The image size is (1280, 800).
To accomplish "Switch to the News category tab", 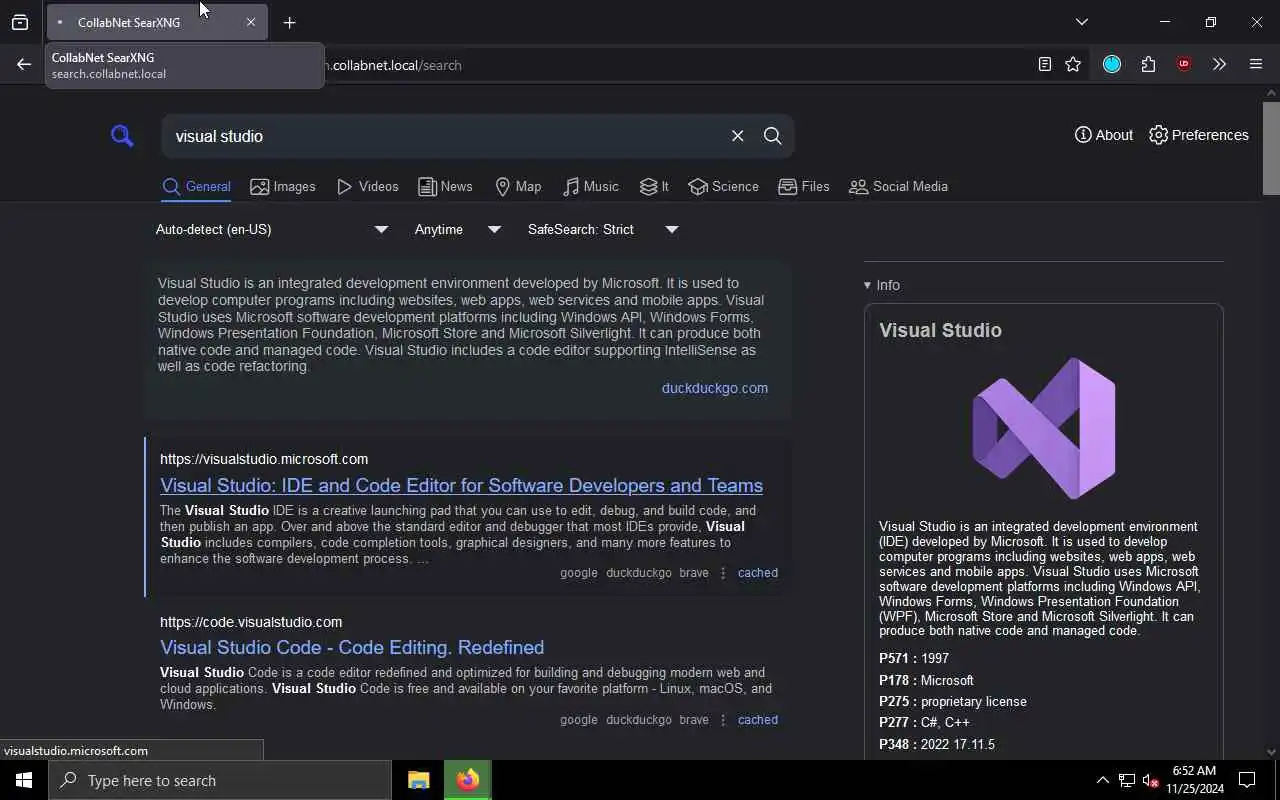I will 445,186.
